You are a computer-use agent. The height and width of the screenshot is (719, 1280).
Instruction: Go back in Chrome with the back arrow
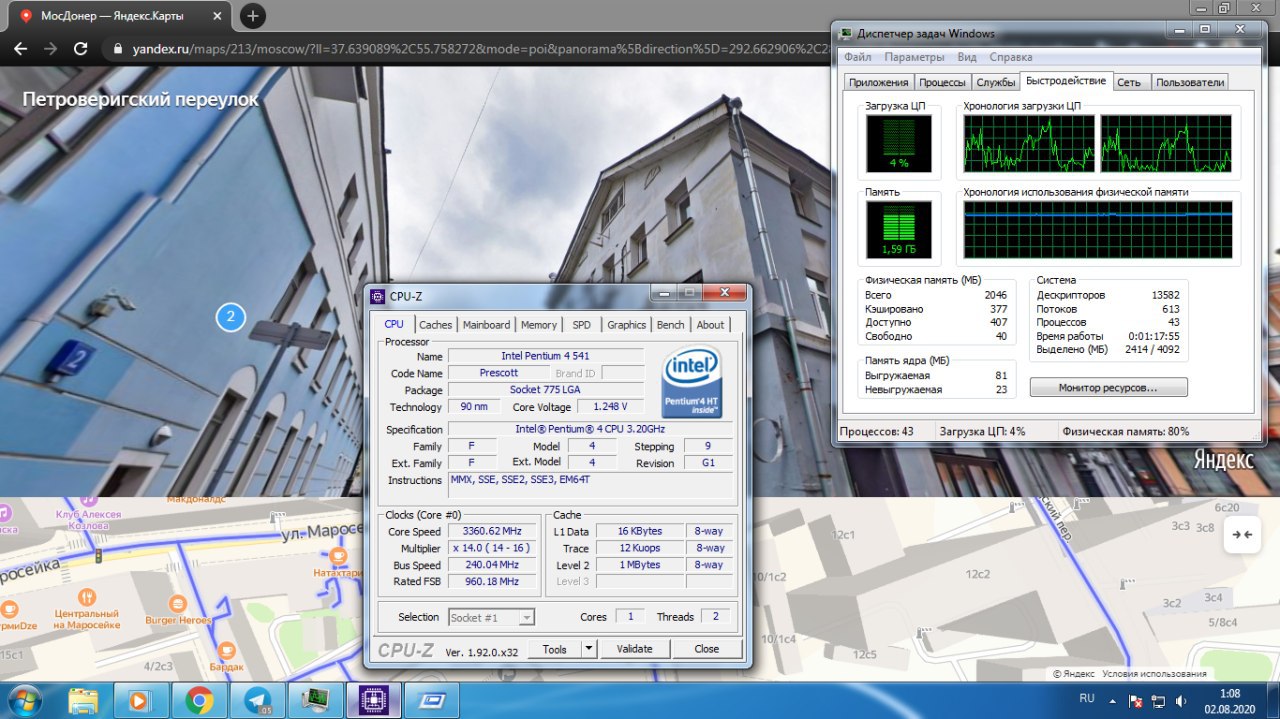click(x=21, y=48)
